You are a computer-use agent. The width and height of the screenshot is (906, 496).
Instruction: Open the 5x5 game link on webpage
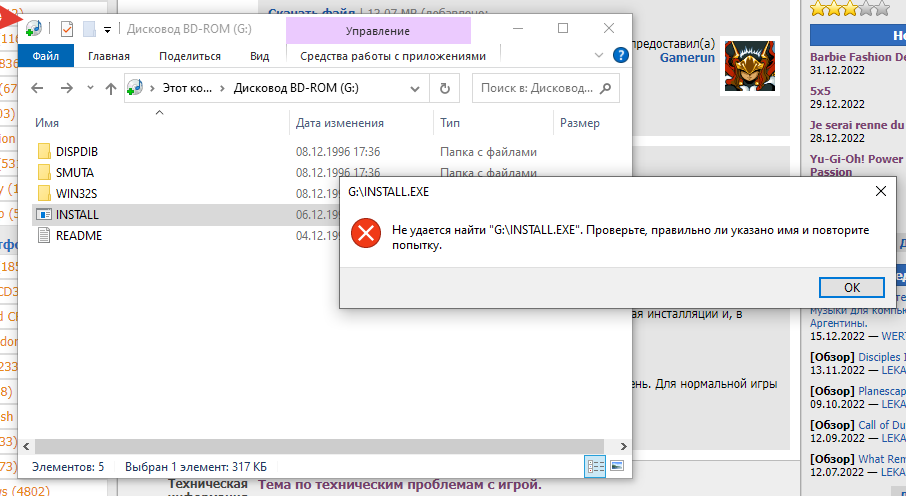(820, 91)
